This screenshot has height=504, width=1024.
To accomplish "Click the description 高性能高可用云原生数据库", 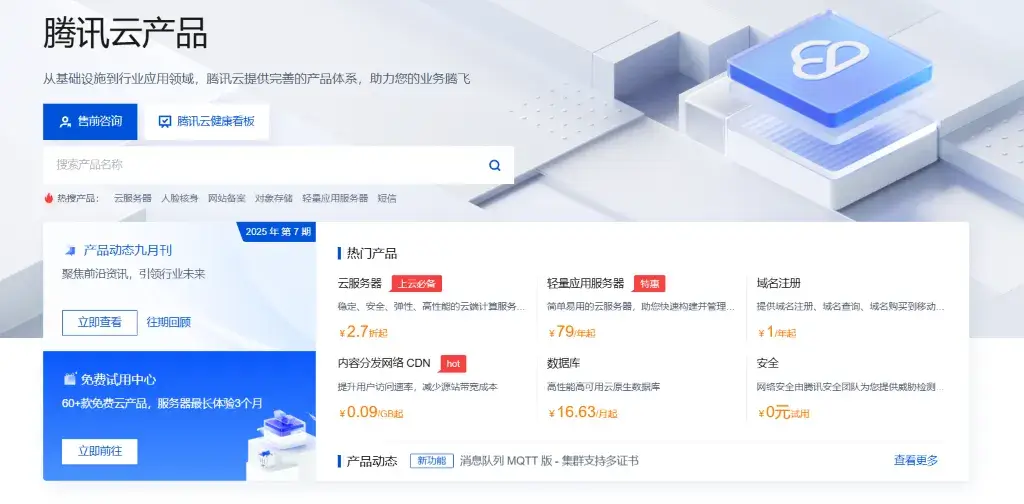I will (603, 386).
